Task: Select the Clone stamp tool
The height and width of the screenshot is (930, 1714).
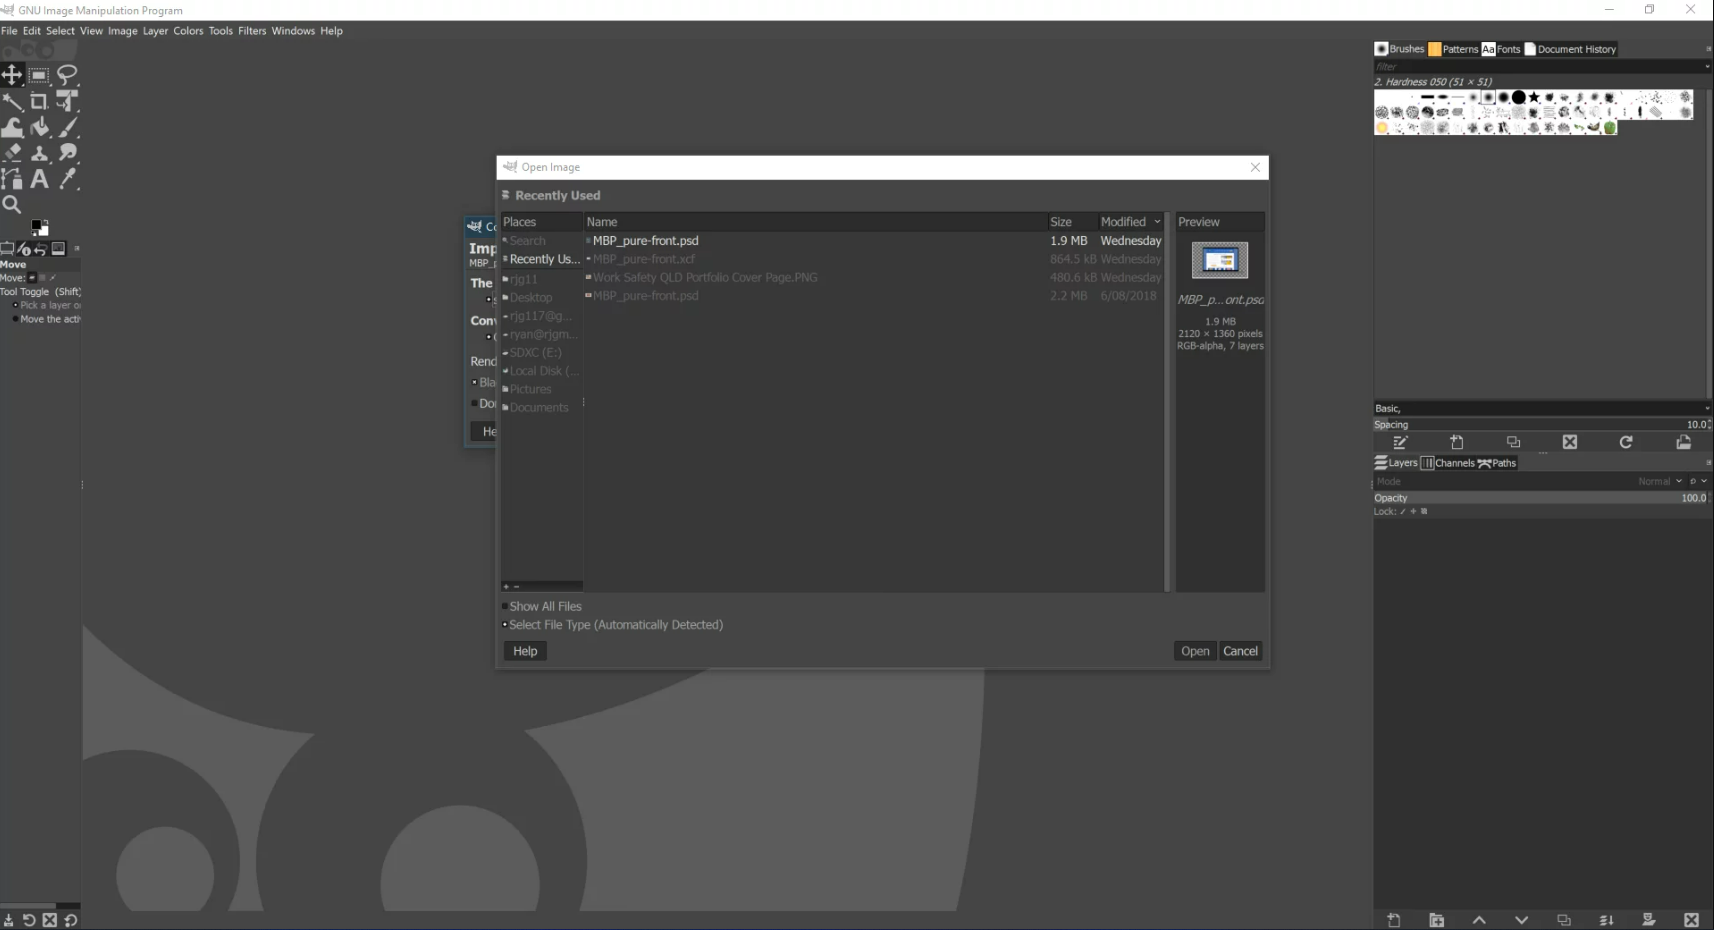Action: 40,153
